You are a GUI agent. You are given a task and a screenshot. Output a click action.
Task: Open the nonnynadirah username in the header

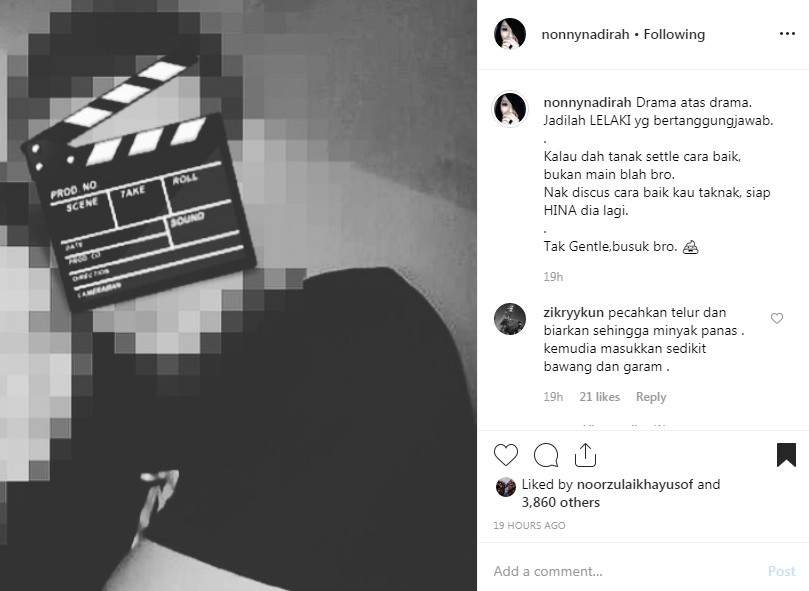pyautogui.click(x=585, y=35)
